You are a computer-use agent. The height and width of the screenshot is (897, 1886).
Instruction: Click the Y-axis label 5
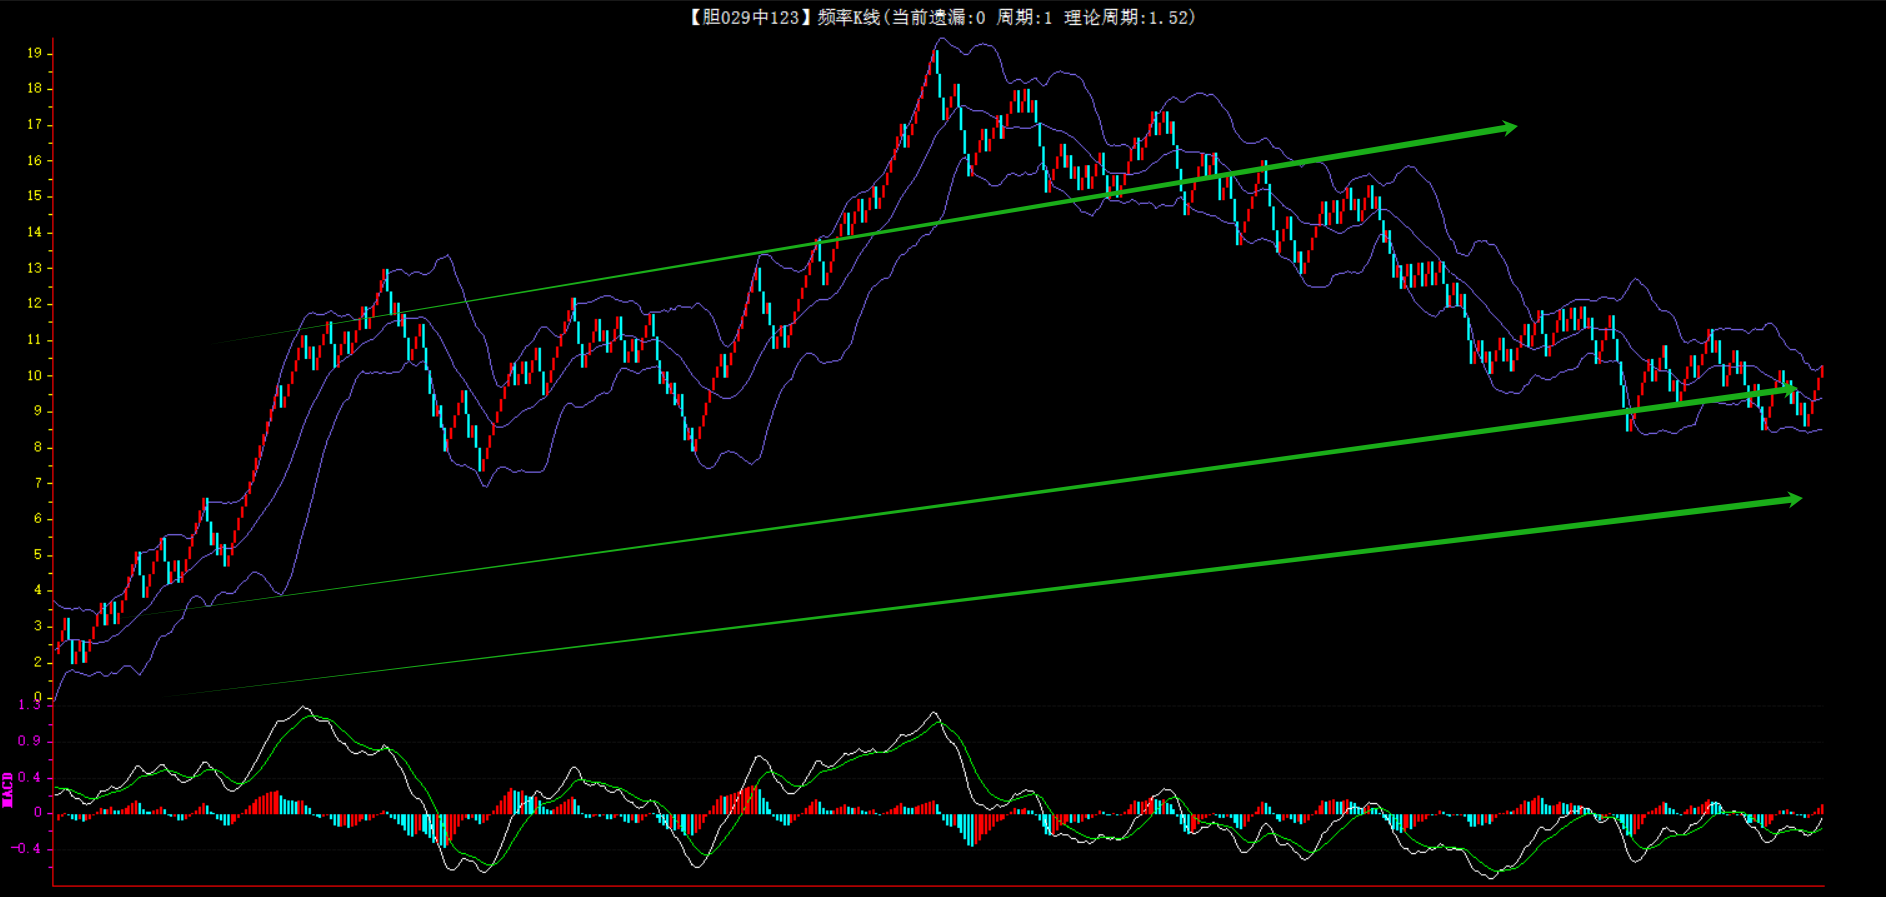(38, 555)
